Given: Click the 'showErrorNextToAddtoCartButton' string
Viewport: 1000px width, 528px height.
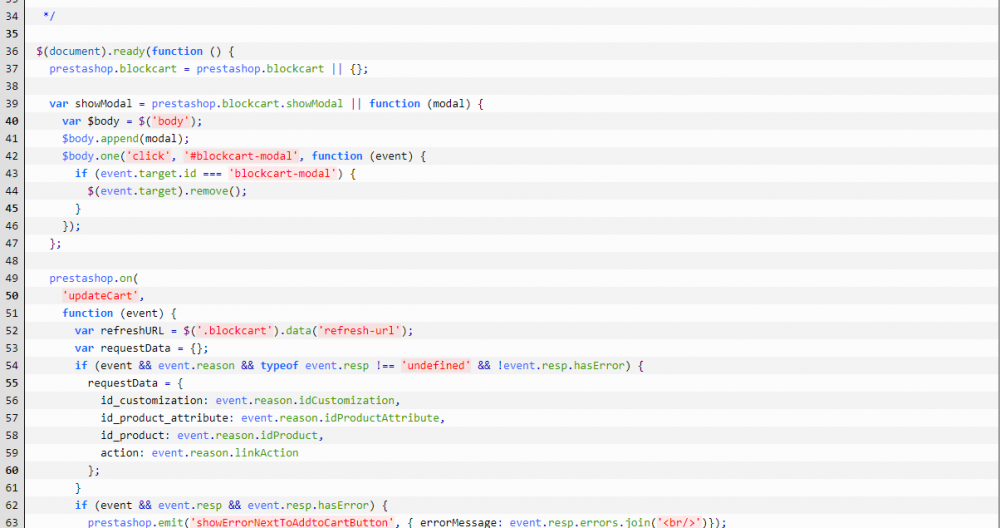Looking at the screenshot, I should click(292, 522).
